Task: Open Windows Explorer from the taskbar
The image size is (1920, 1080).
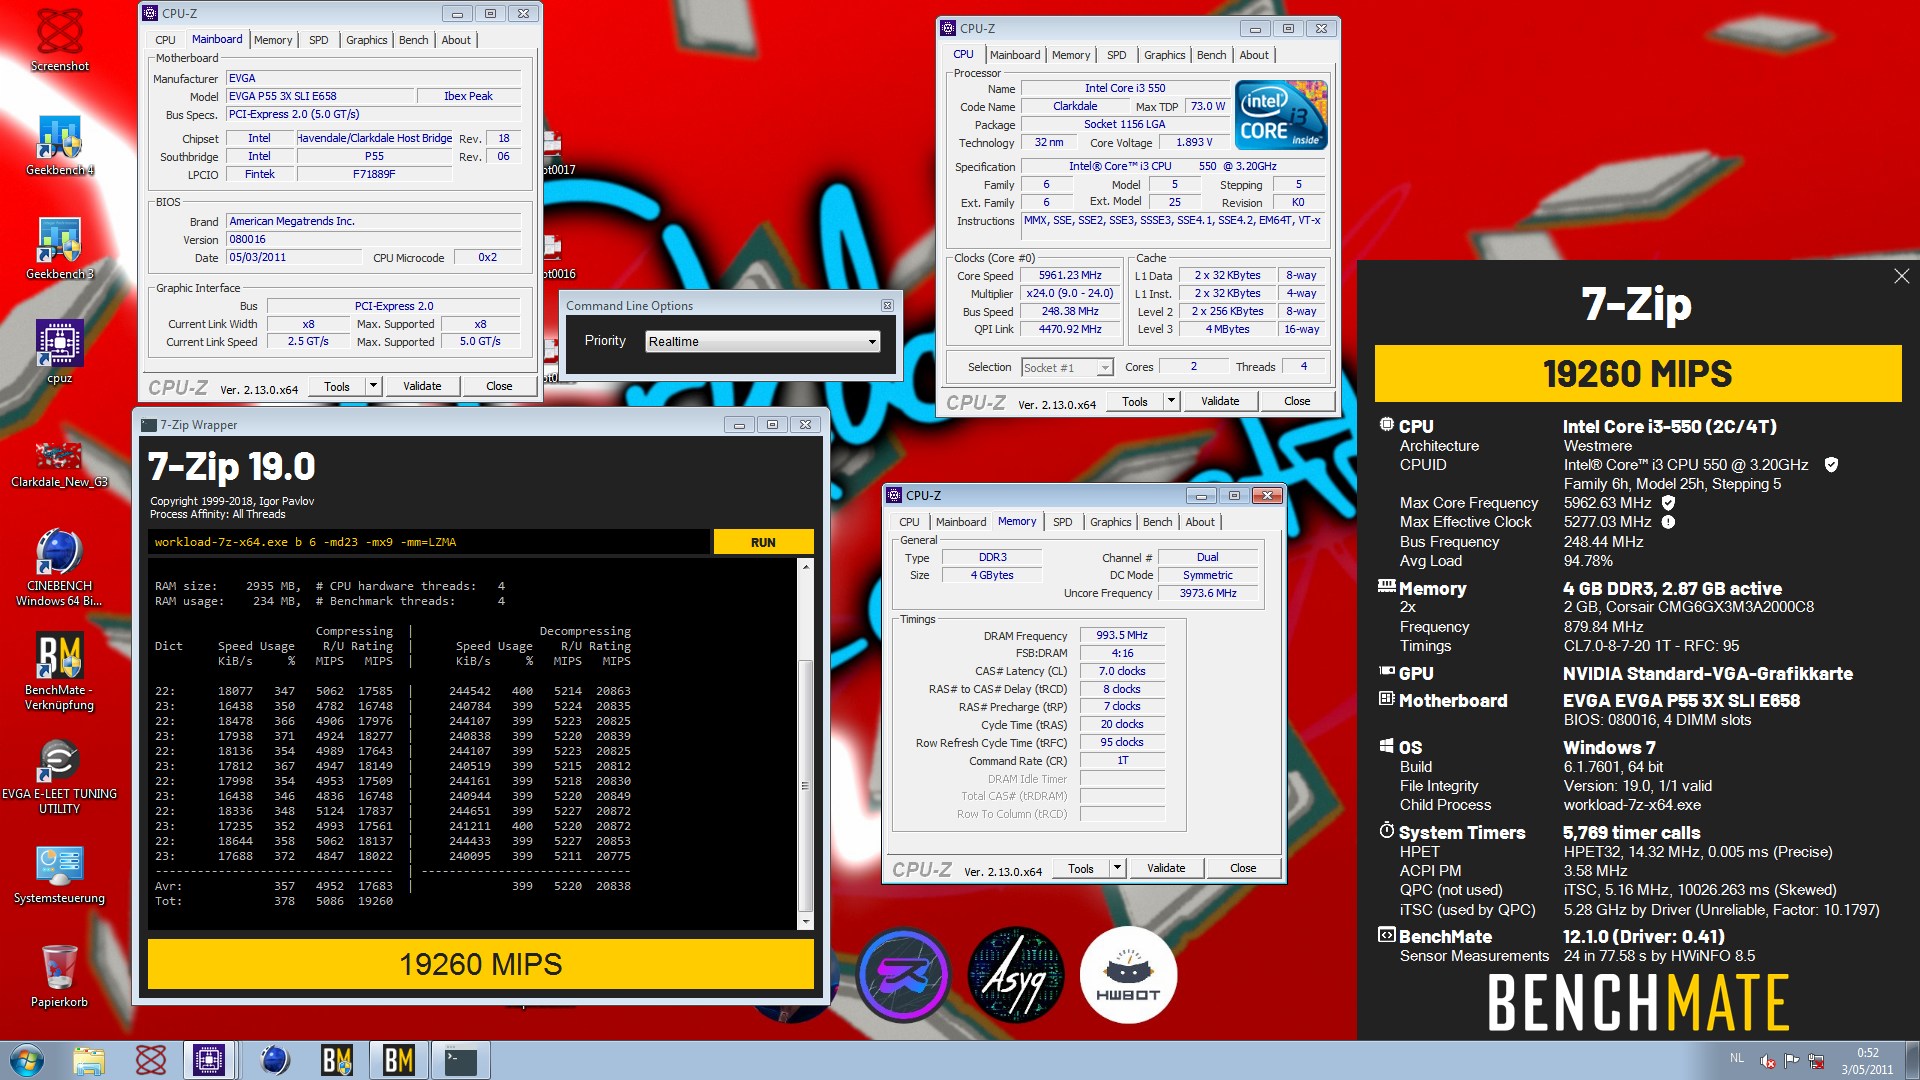Action: pos(89,1060)
